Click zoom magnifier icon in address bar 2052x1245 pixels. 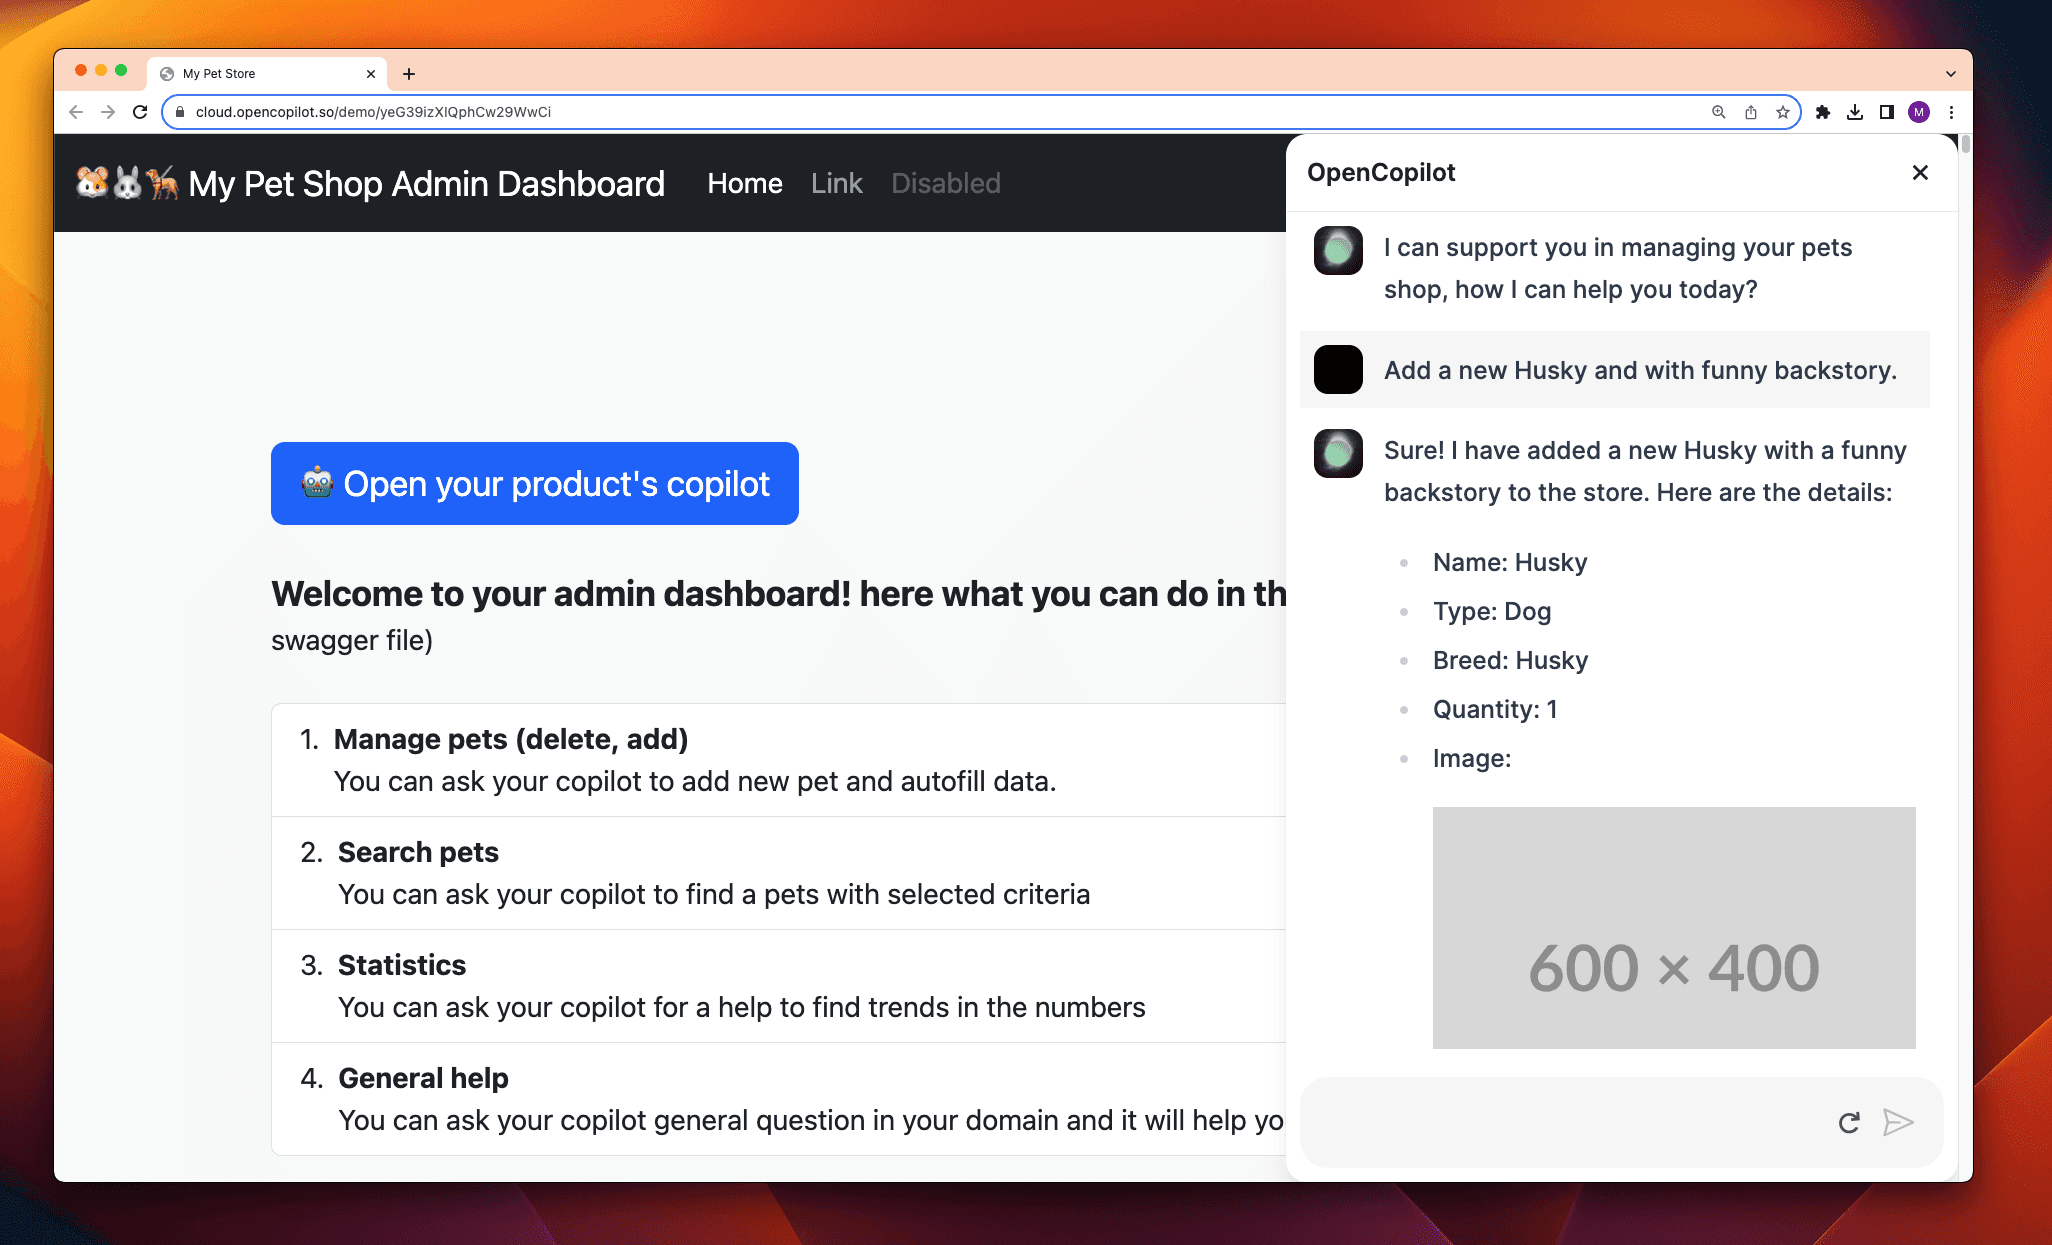(1718, 112)
